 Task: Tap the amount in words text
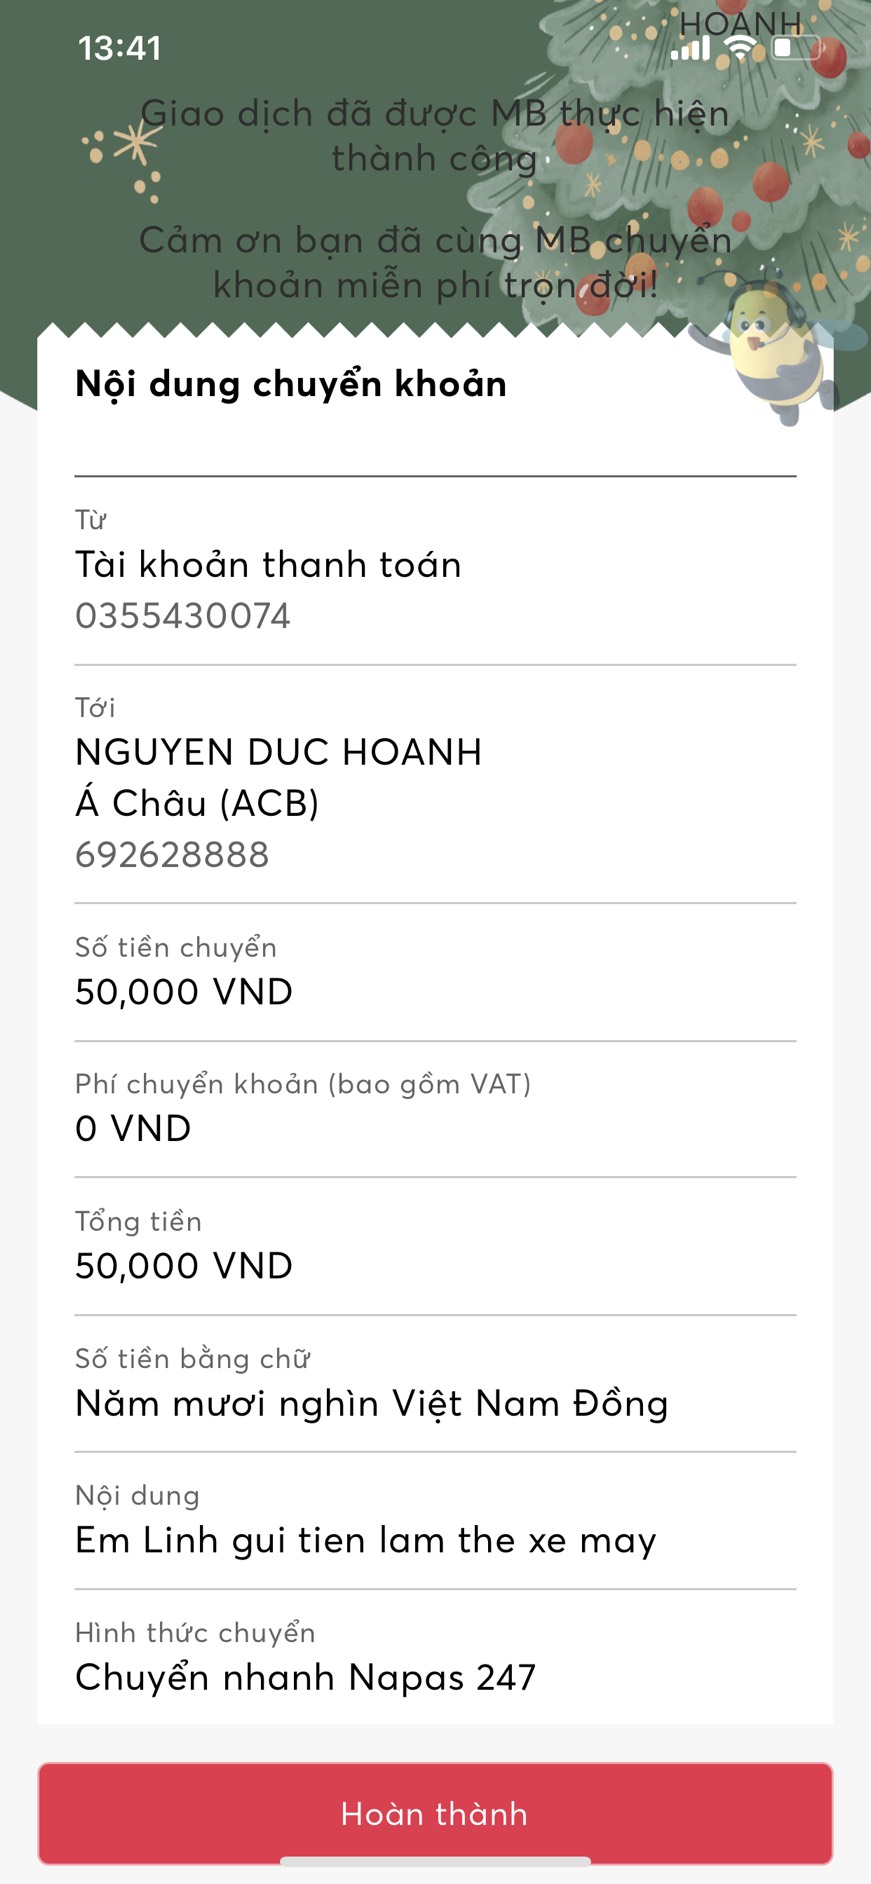pyautogui.click(x=371, y=1403)
